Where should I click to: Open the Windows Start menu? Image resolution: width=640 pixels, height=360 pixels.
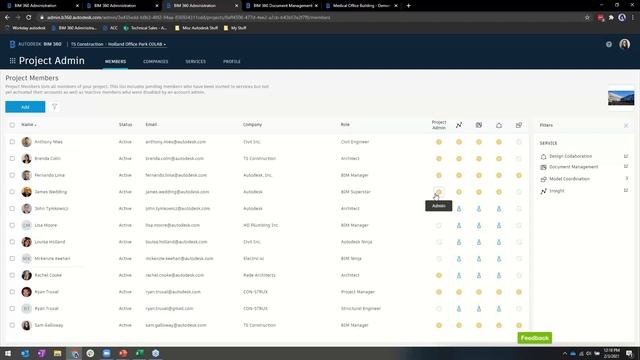[x=8, y=353]
